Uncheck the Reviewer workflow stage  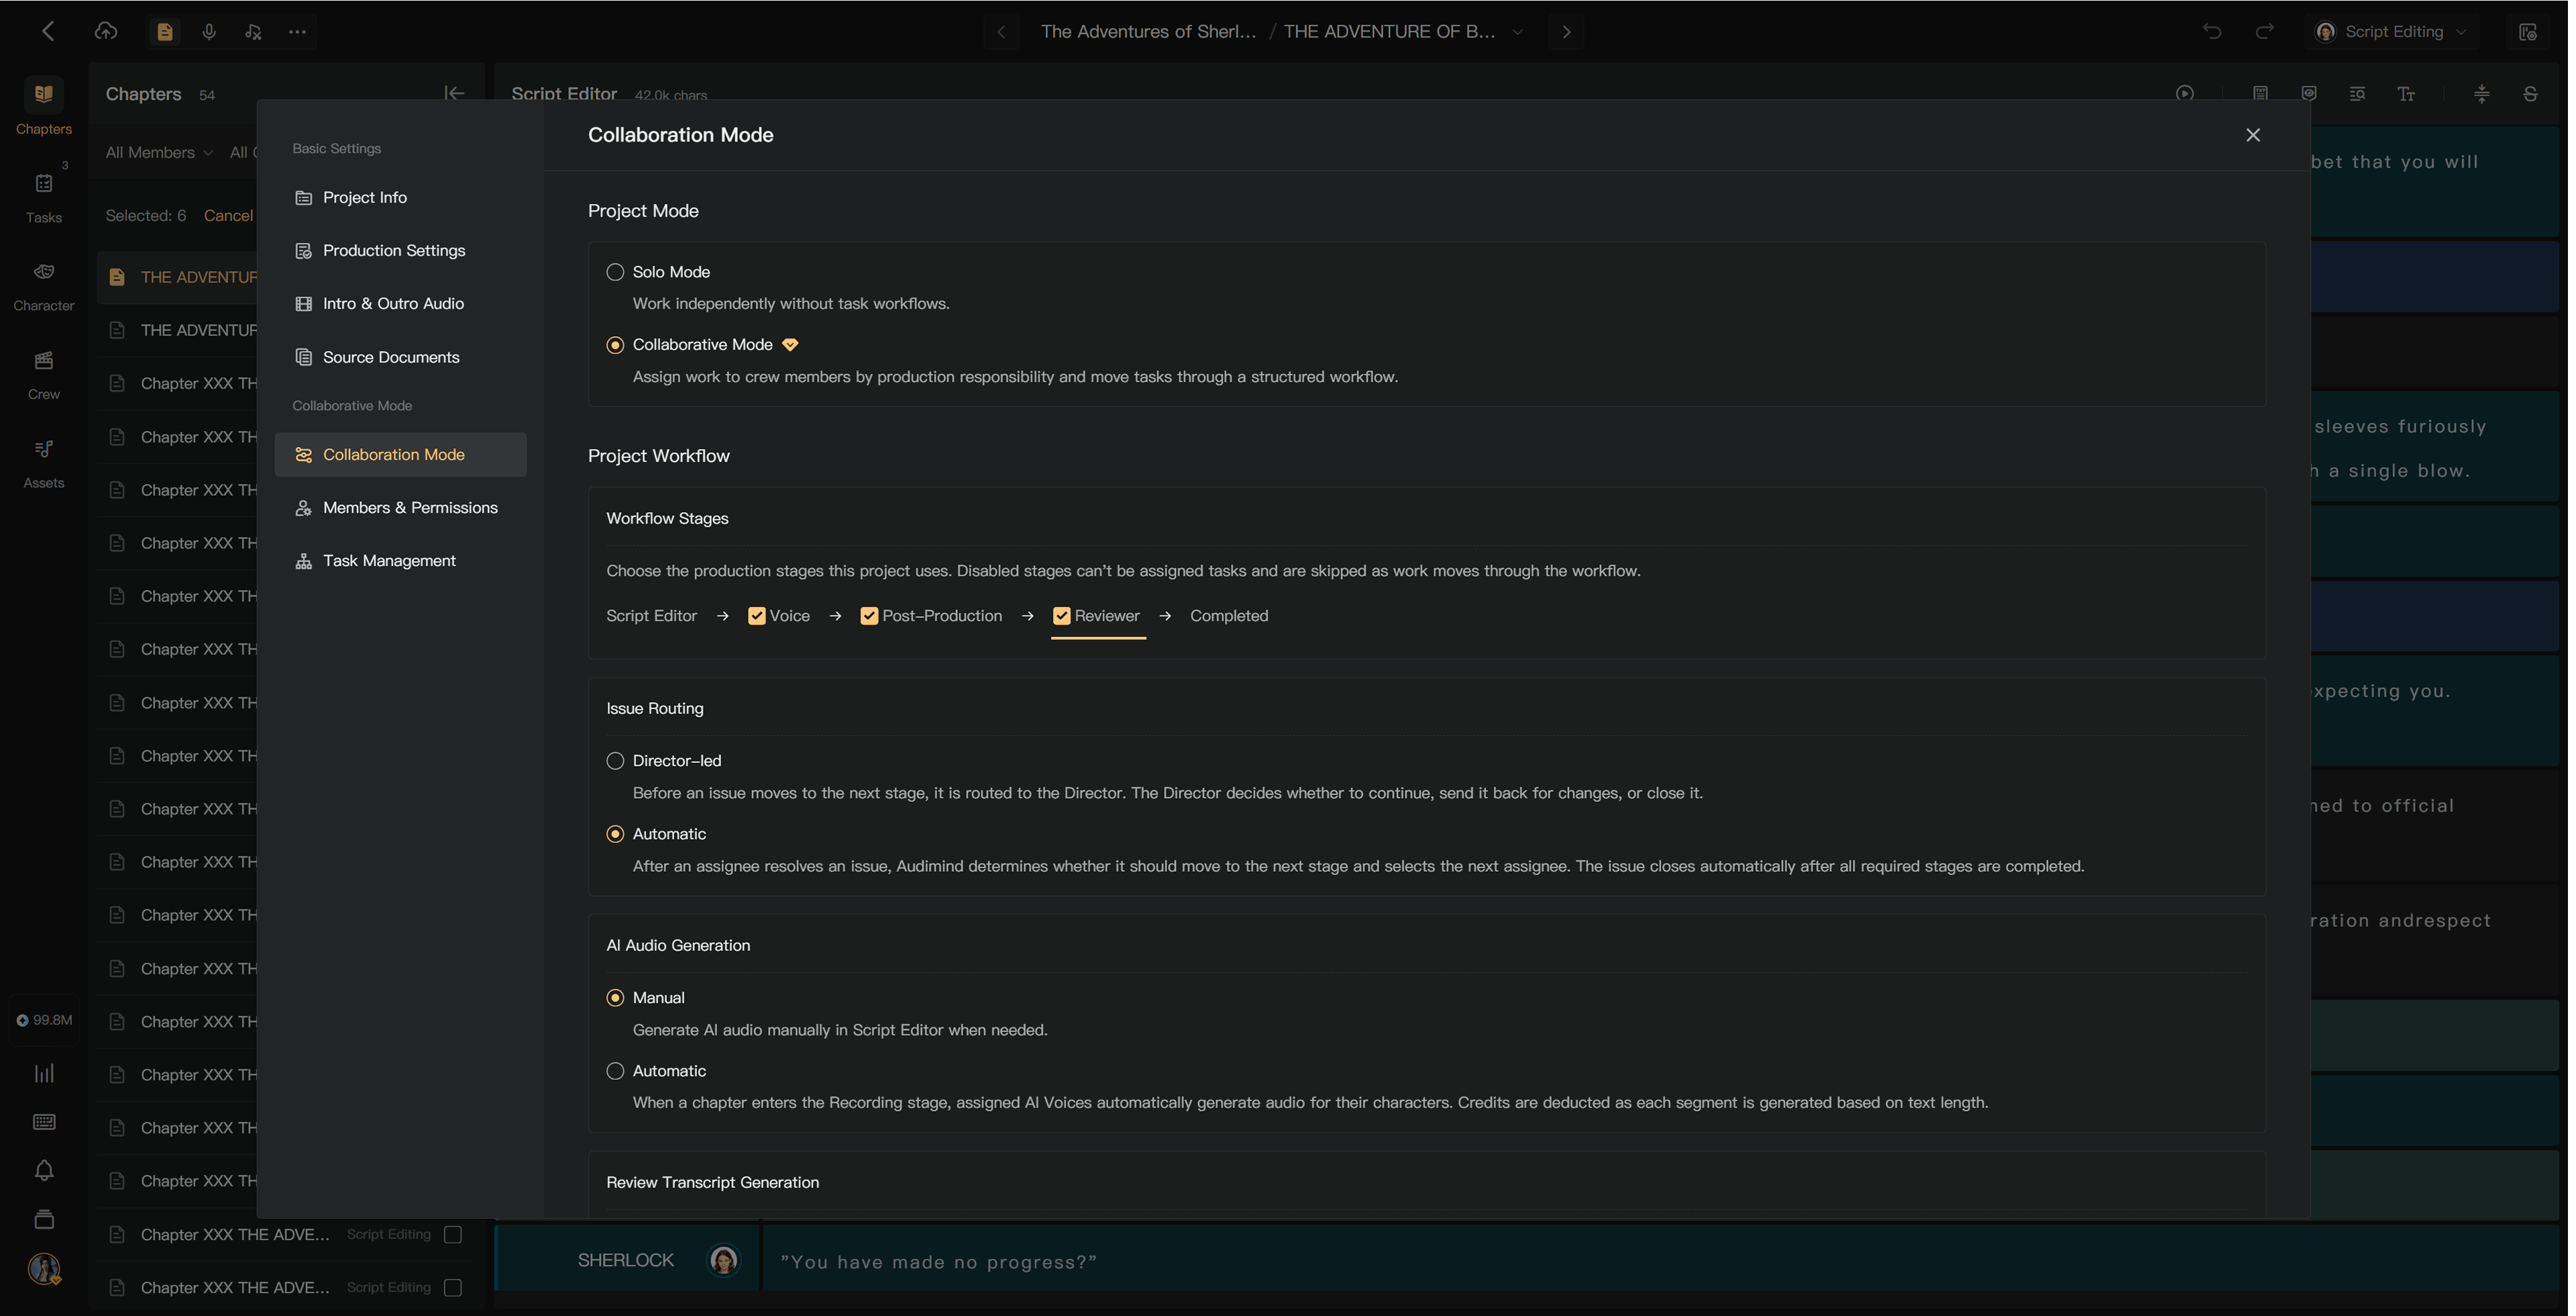click(x=1063, y=616)
